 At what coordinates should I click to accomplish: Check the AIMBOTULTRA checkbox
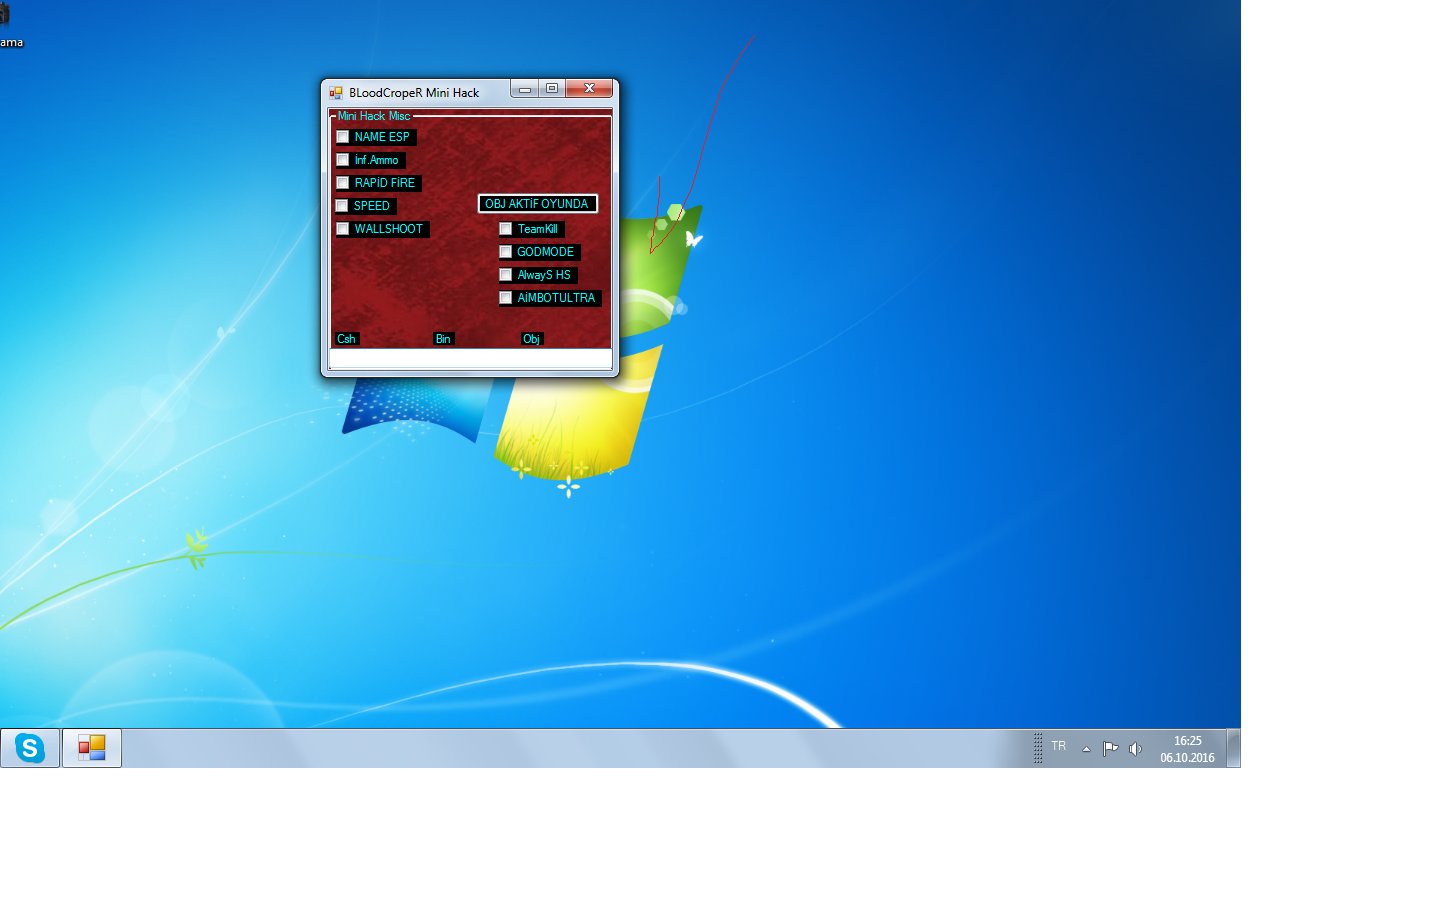click(x=506, y=298)
